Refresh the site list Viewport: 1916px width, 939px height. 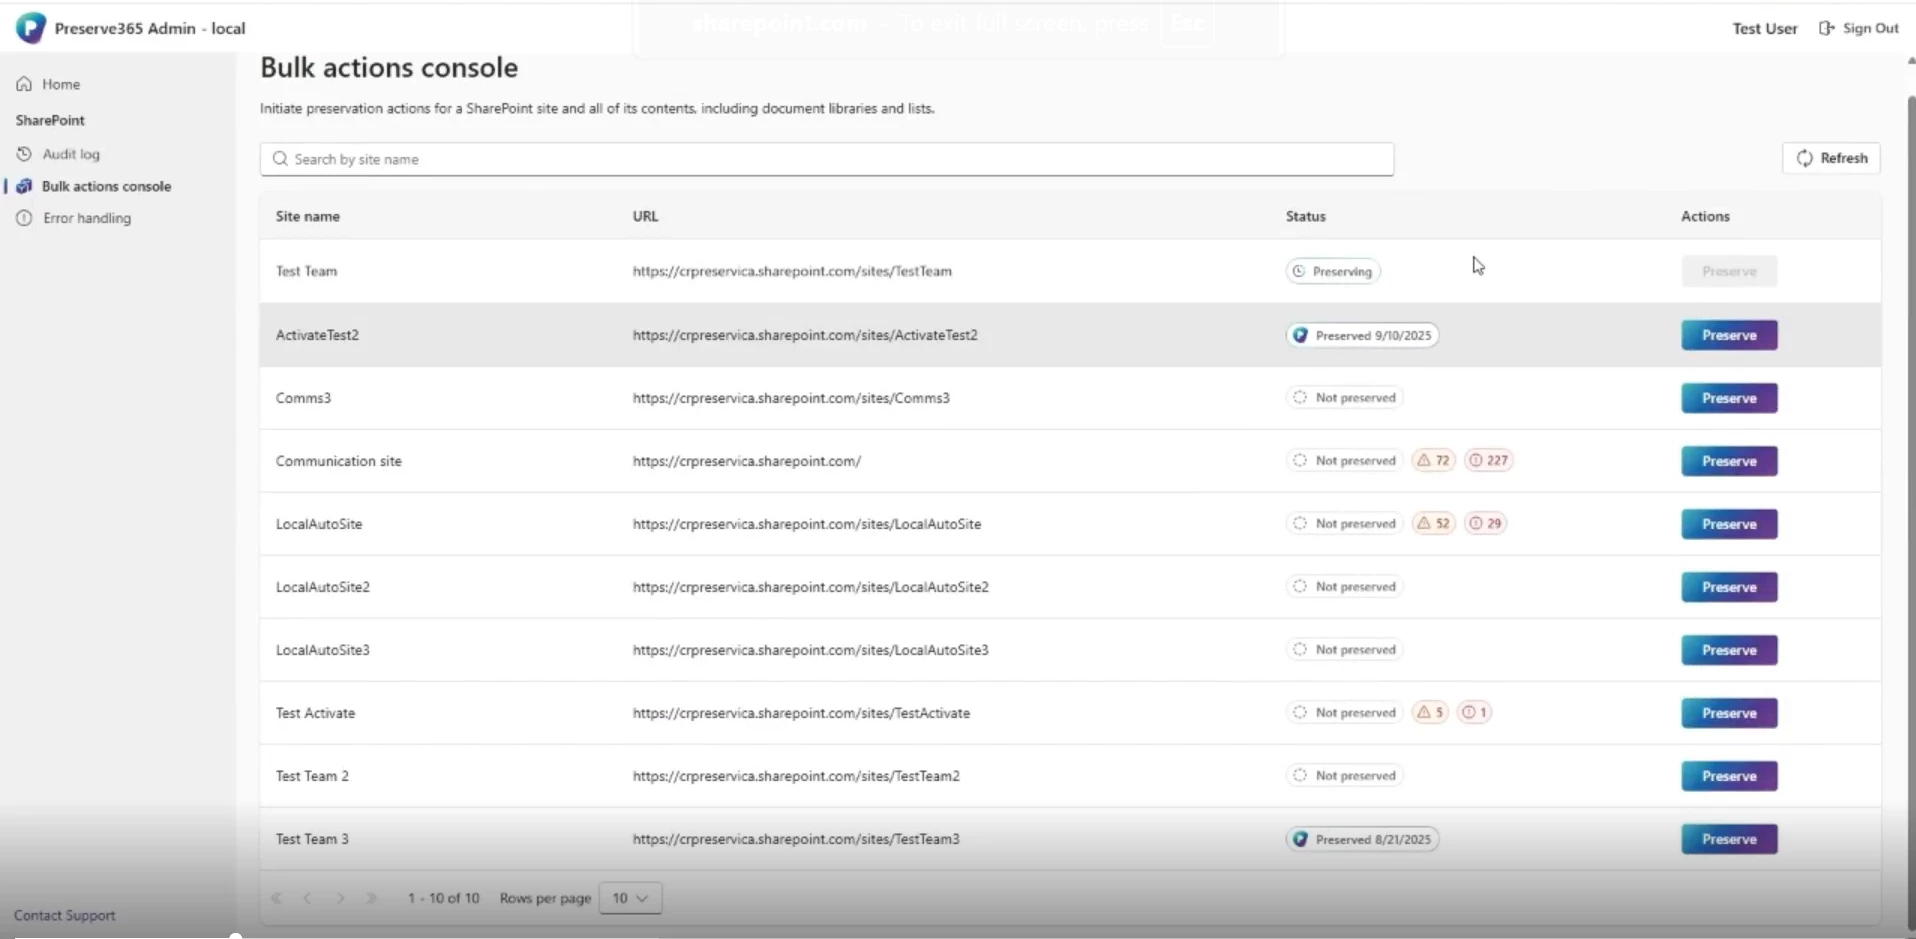[1831, 158]
